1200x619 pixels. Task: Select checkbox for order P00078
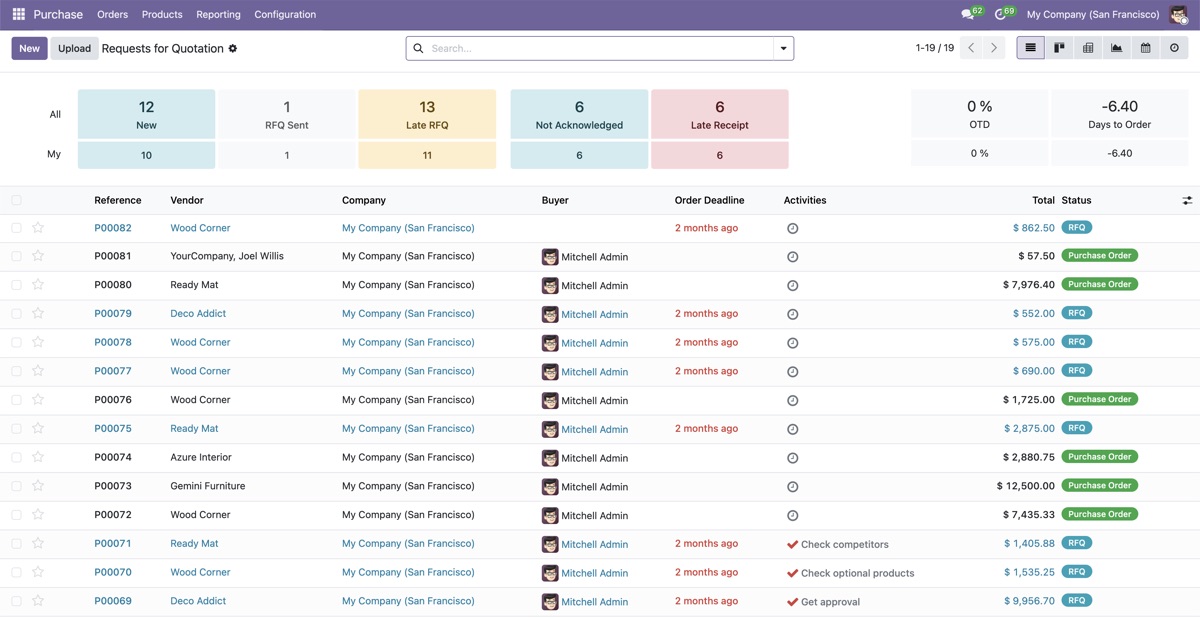(16, 343)
